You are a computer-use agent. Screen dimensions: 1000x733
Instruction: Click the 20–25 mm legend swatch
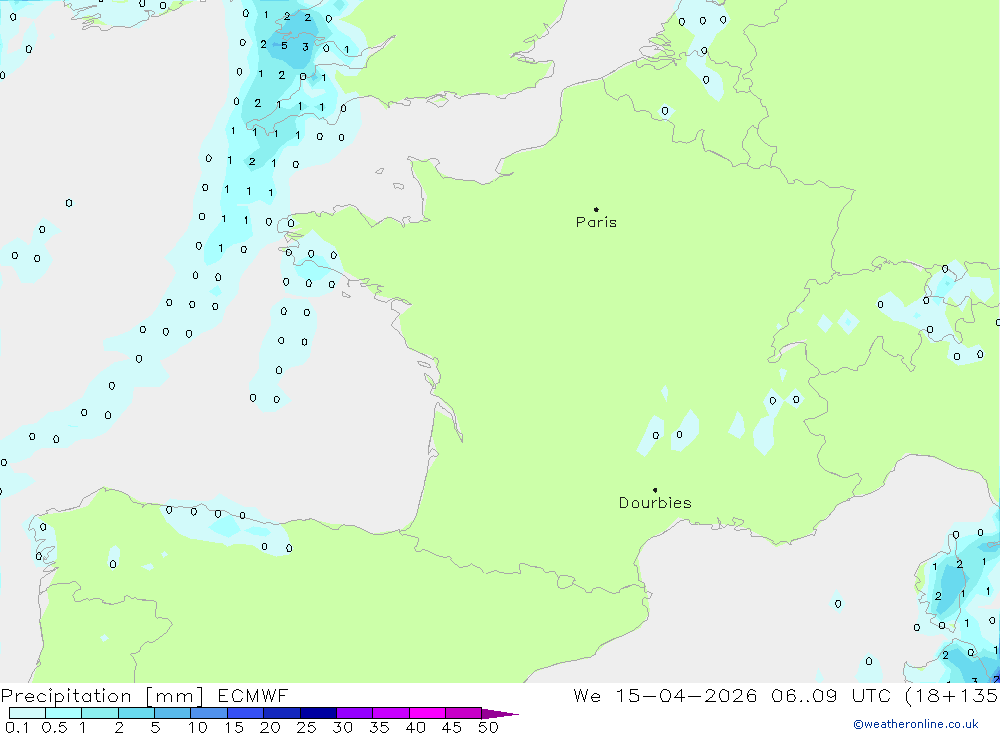point(282,713)
